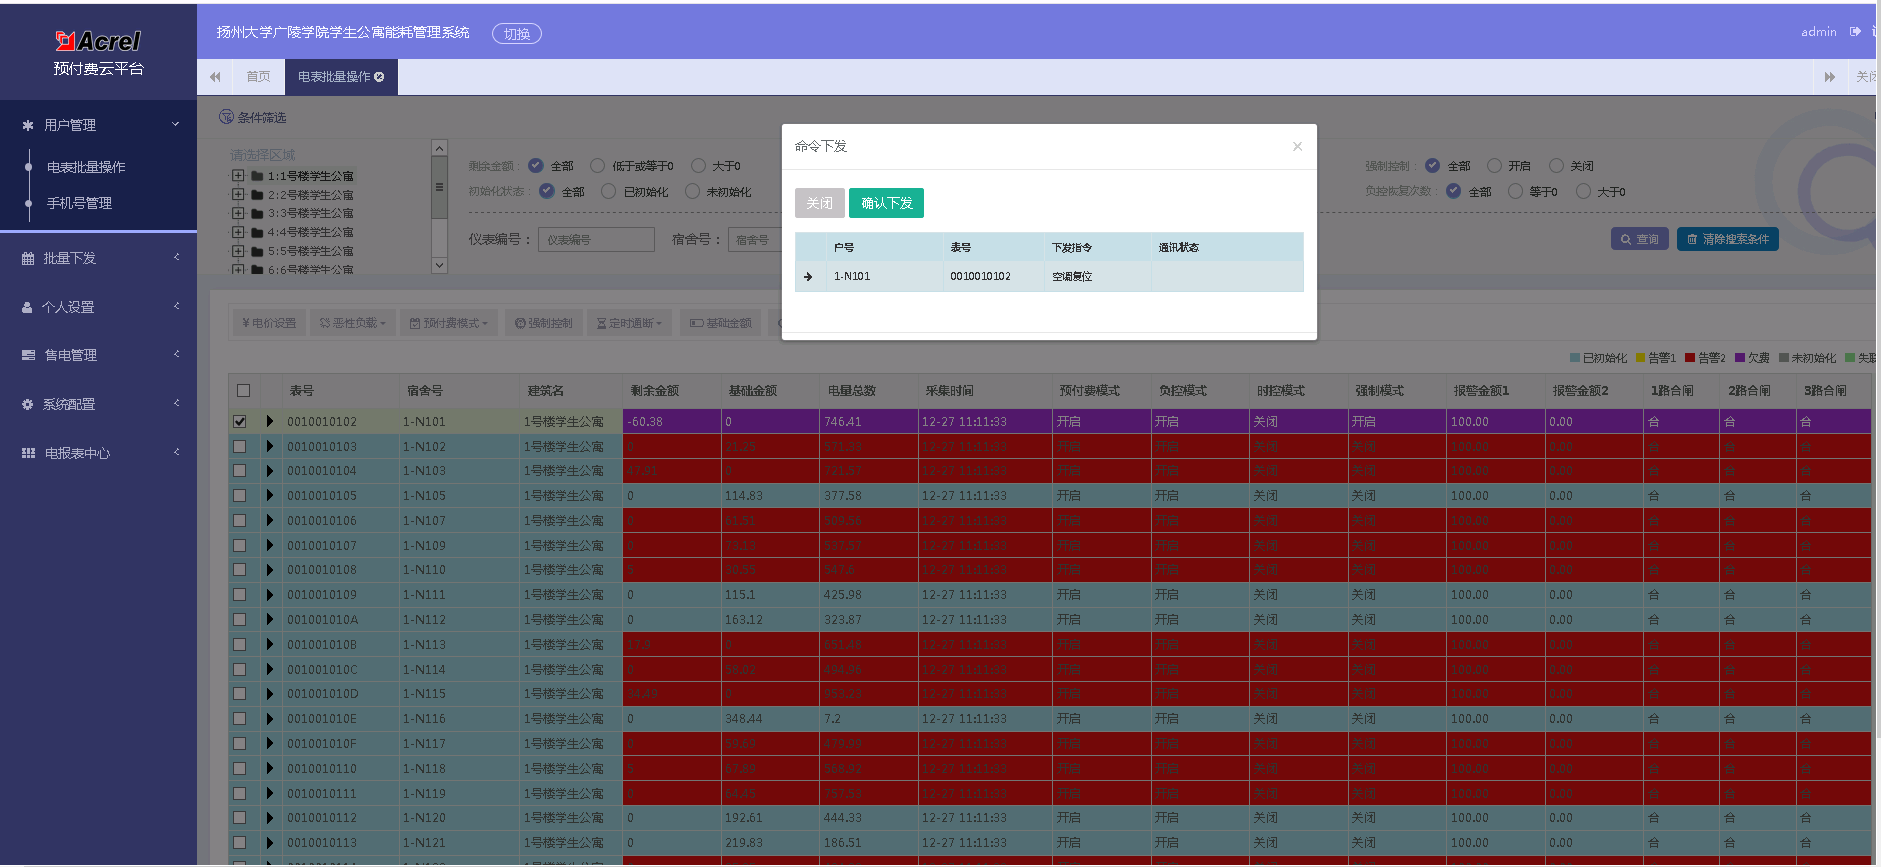
Task: Select 已初始化 radio option
Action: [x=608, y=191]
